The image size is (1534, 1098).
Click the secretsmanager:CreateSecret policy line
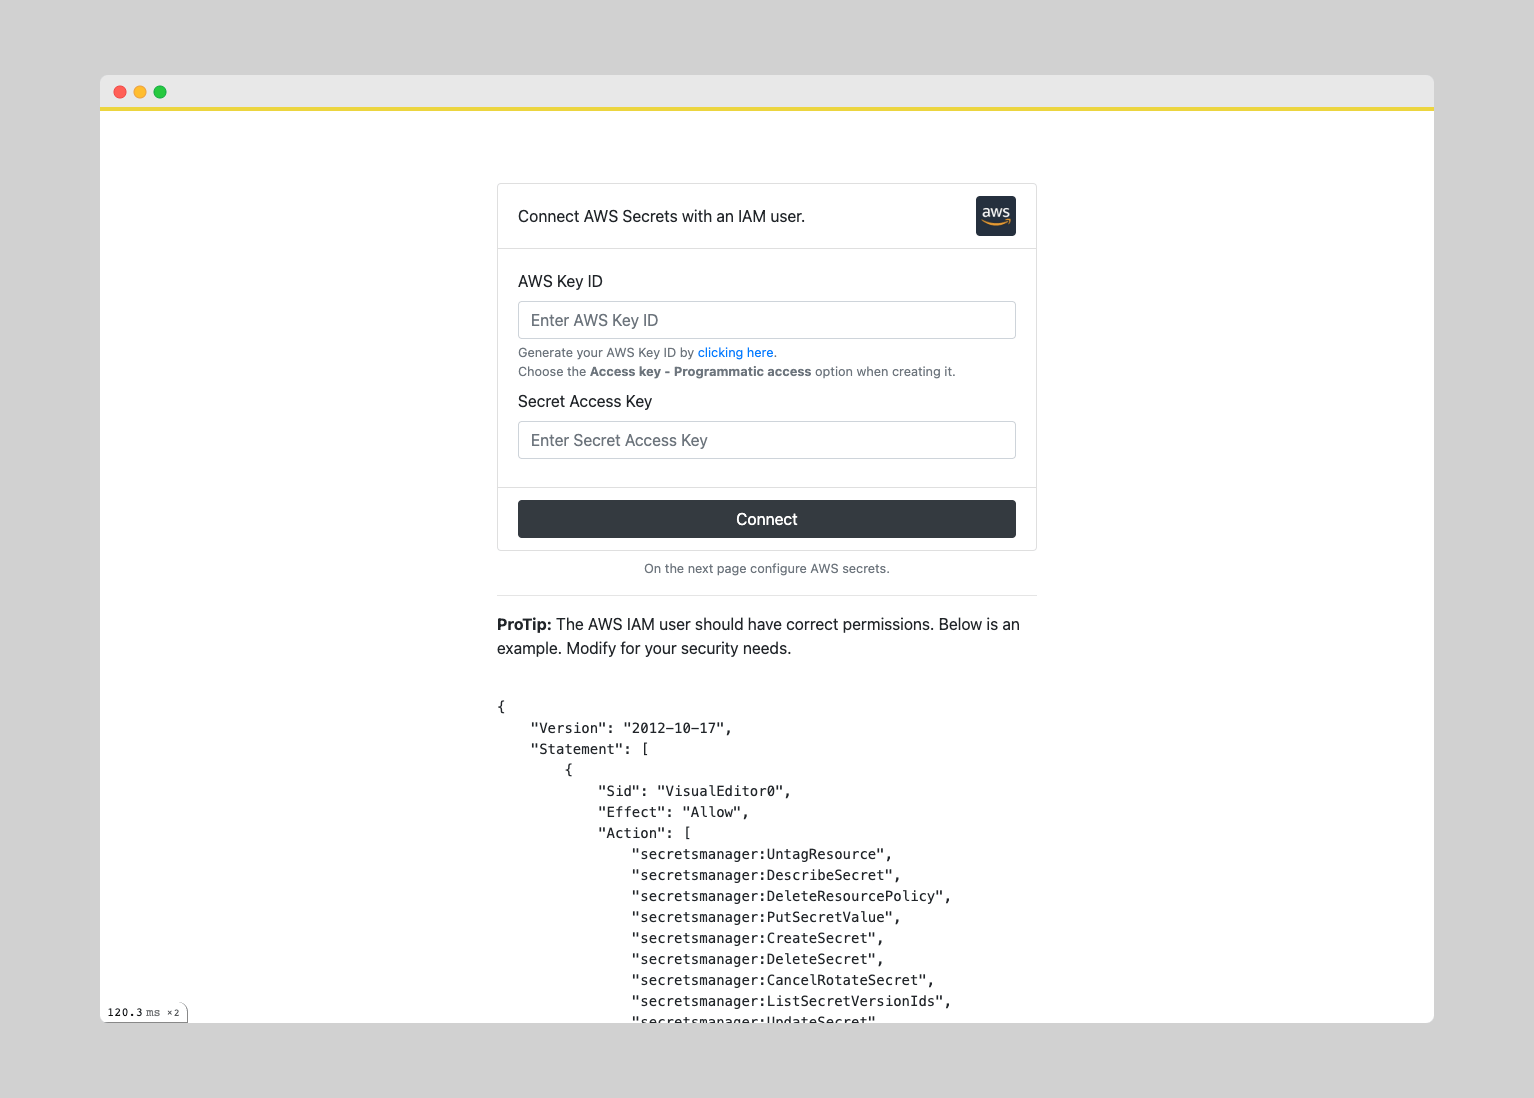pos(757,938)
